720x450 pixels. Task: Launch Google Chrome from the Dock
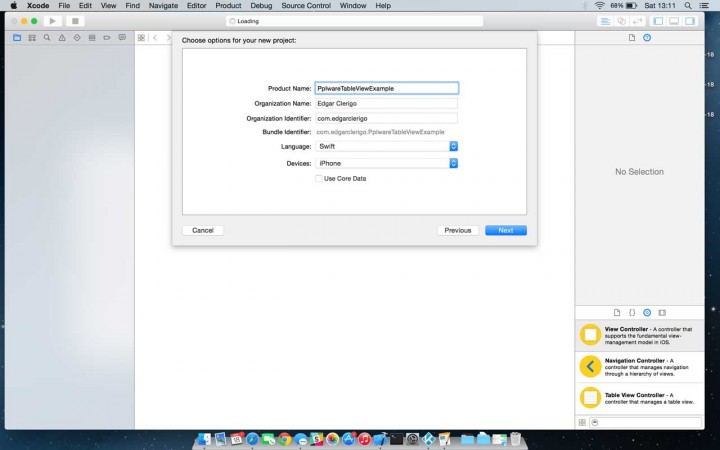click(x=284, y=439)
